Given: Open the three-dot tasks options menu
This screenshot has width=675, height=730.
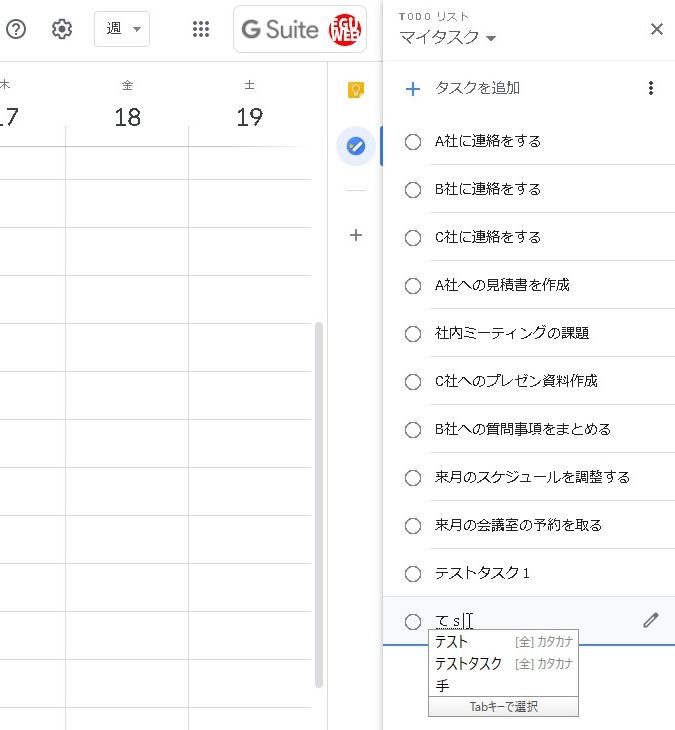Looking at the screenshot, I should point(651,88).
